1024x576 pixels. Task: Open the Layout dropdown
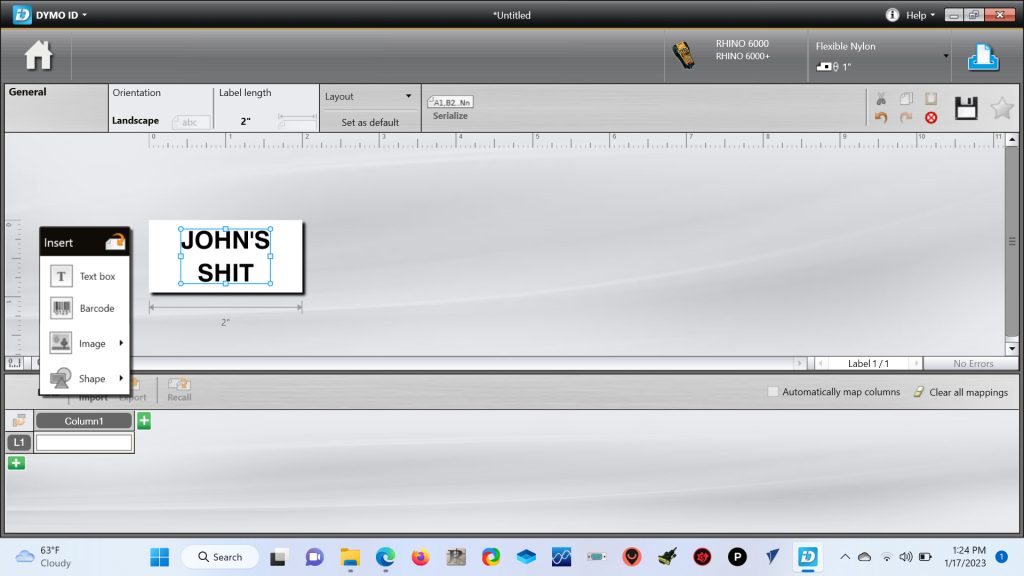tap(369, 97)
